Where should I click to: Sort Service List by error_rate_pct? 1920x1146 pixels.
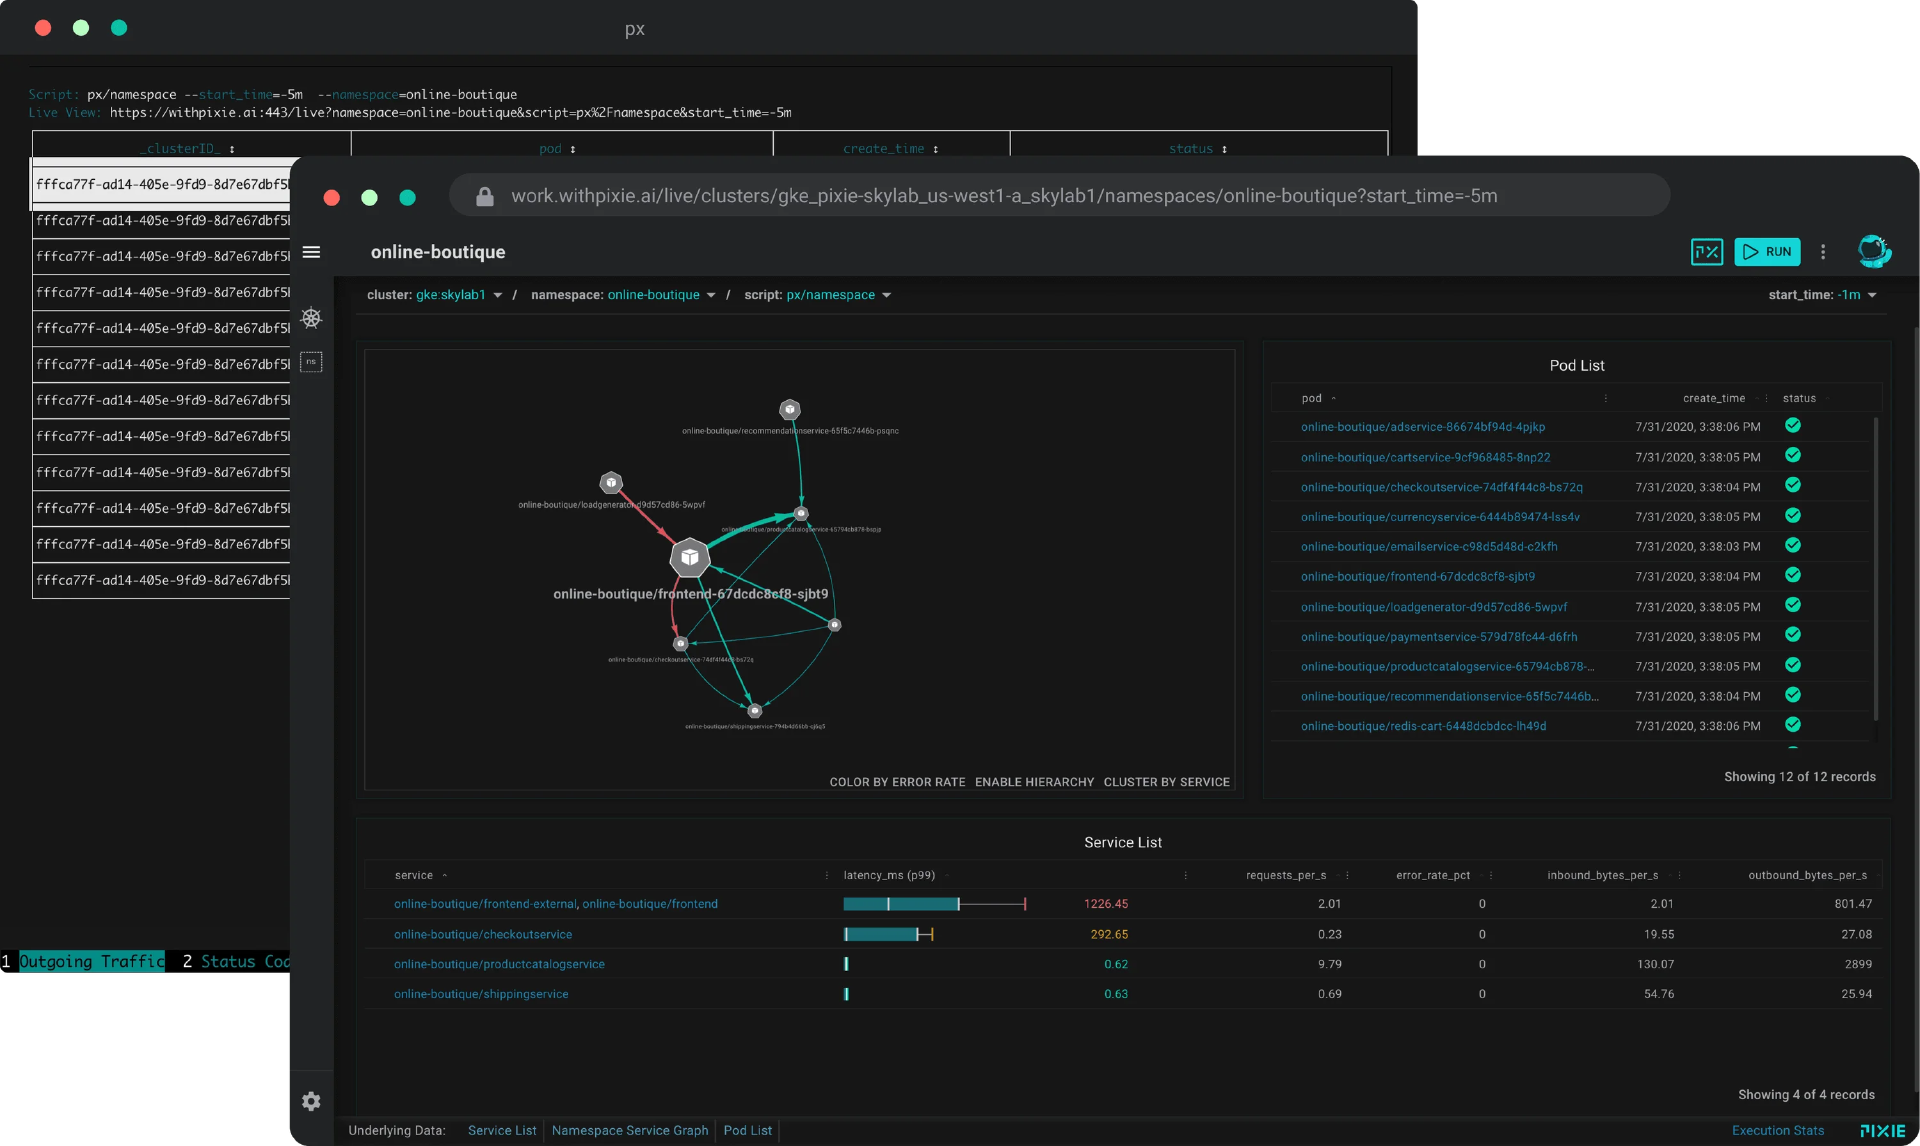point(1433,875)
